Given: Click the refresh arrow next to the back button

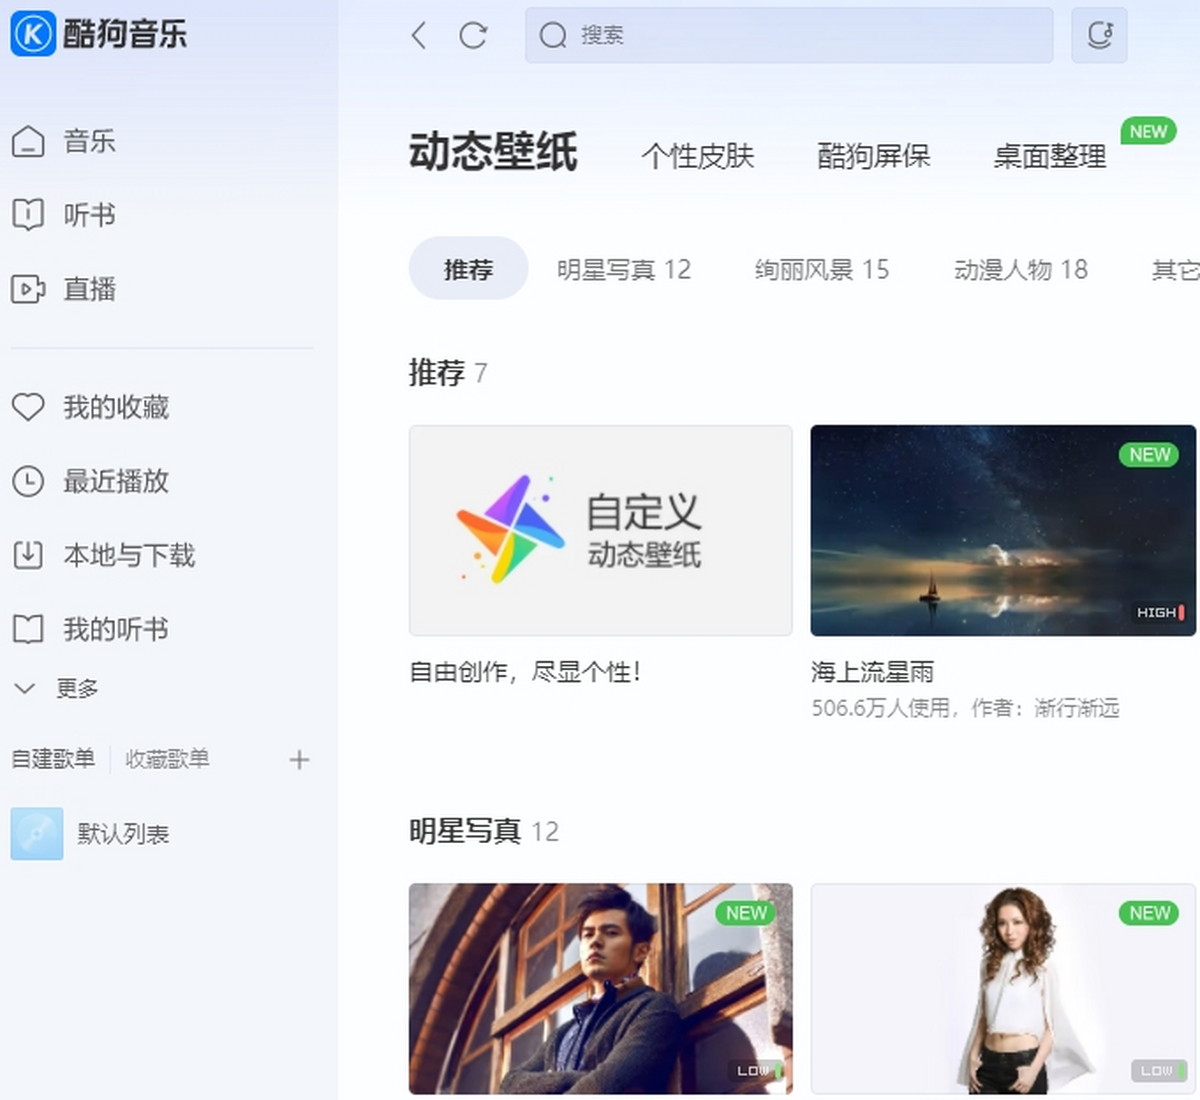Looking at the screenshot, I should [x=474, y=34].
